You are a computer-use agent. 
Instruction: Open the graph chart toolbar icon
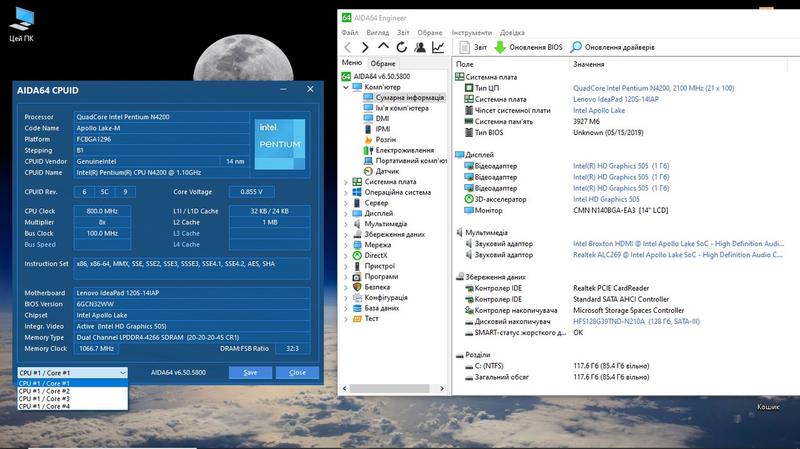pos(438,47)
